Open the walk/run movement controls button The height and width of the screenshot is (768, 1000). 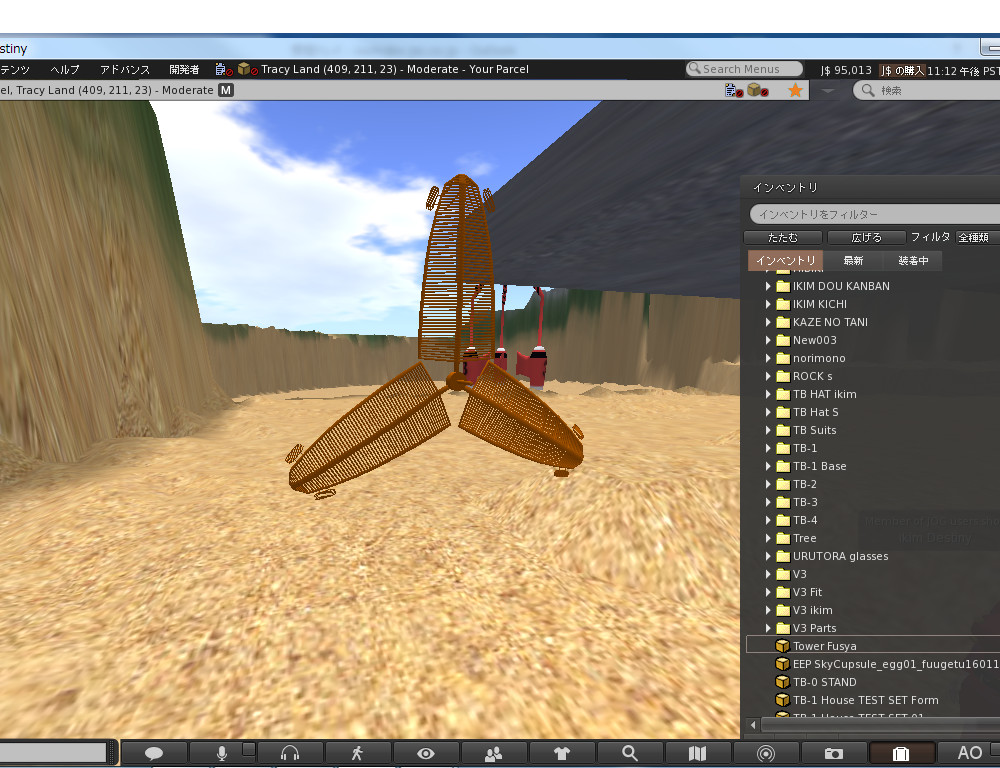coord(357,753)
